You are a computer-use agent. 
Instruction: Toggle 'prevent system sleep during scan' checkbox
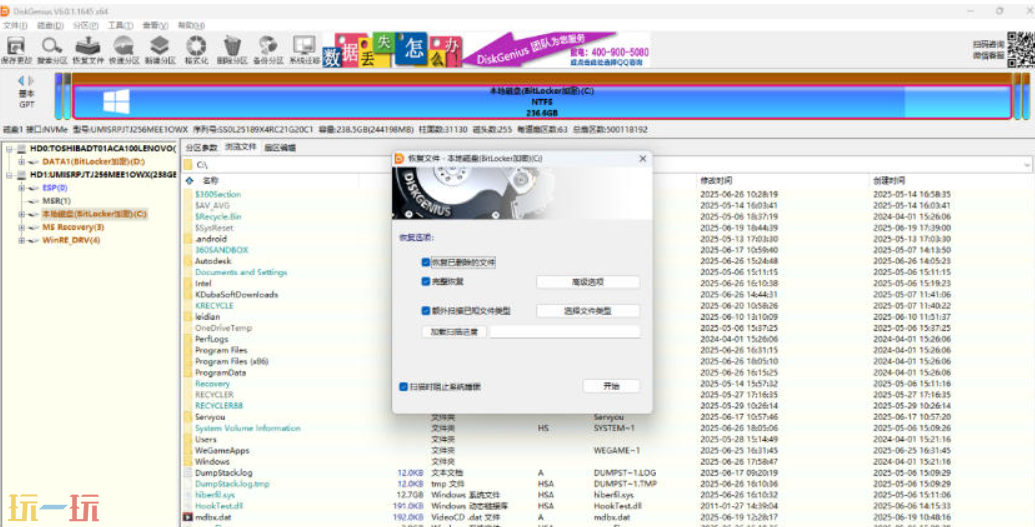pos(403,386)
